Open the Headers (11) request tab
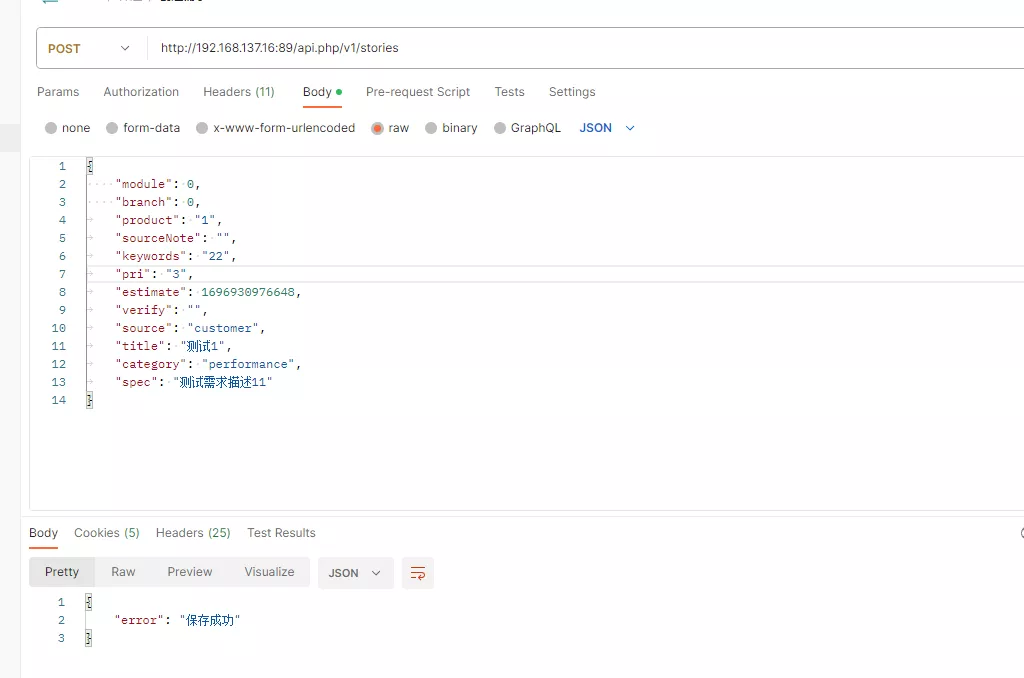This screenshot has height=678, width=1024. [239, 92]
